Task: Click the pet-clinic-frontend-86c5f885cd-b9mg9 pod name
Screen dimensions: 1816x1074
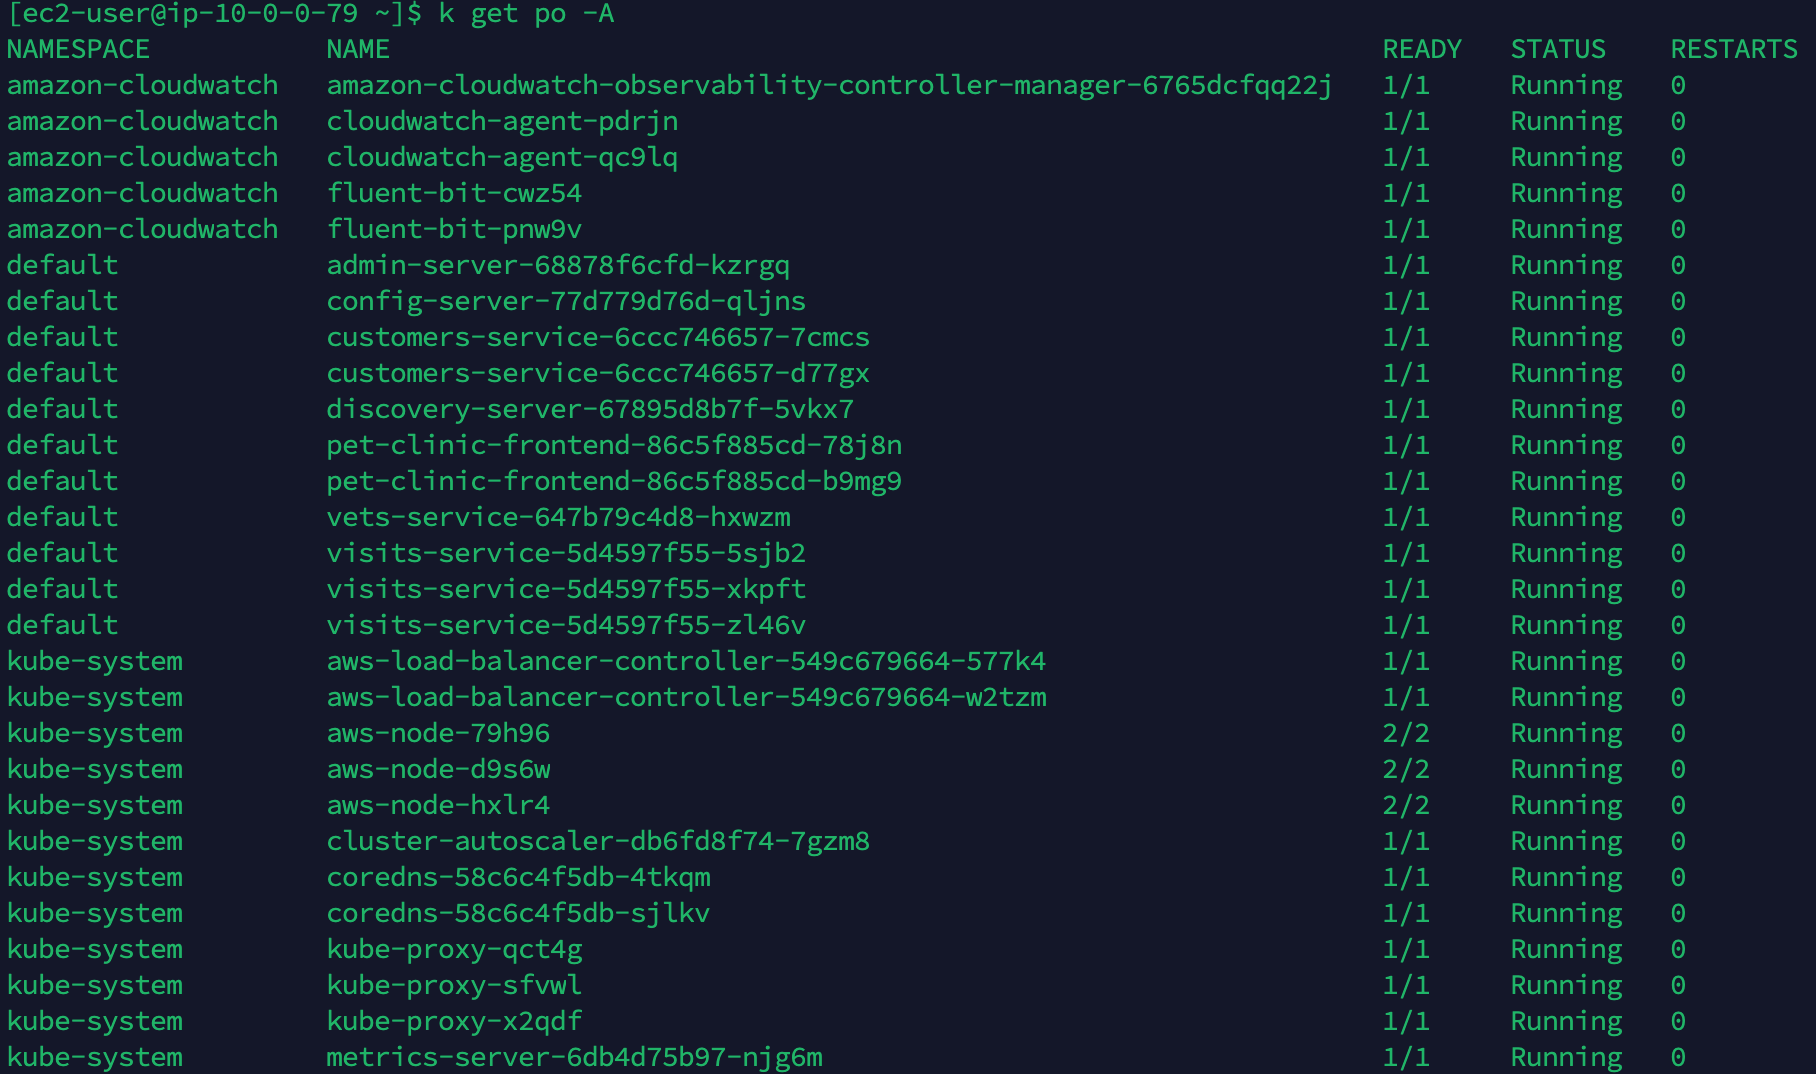Action: click(614, 481)
